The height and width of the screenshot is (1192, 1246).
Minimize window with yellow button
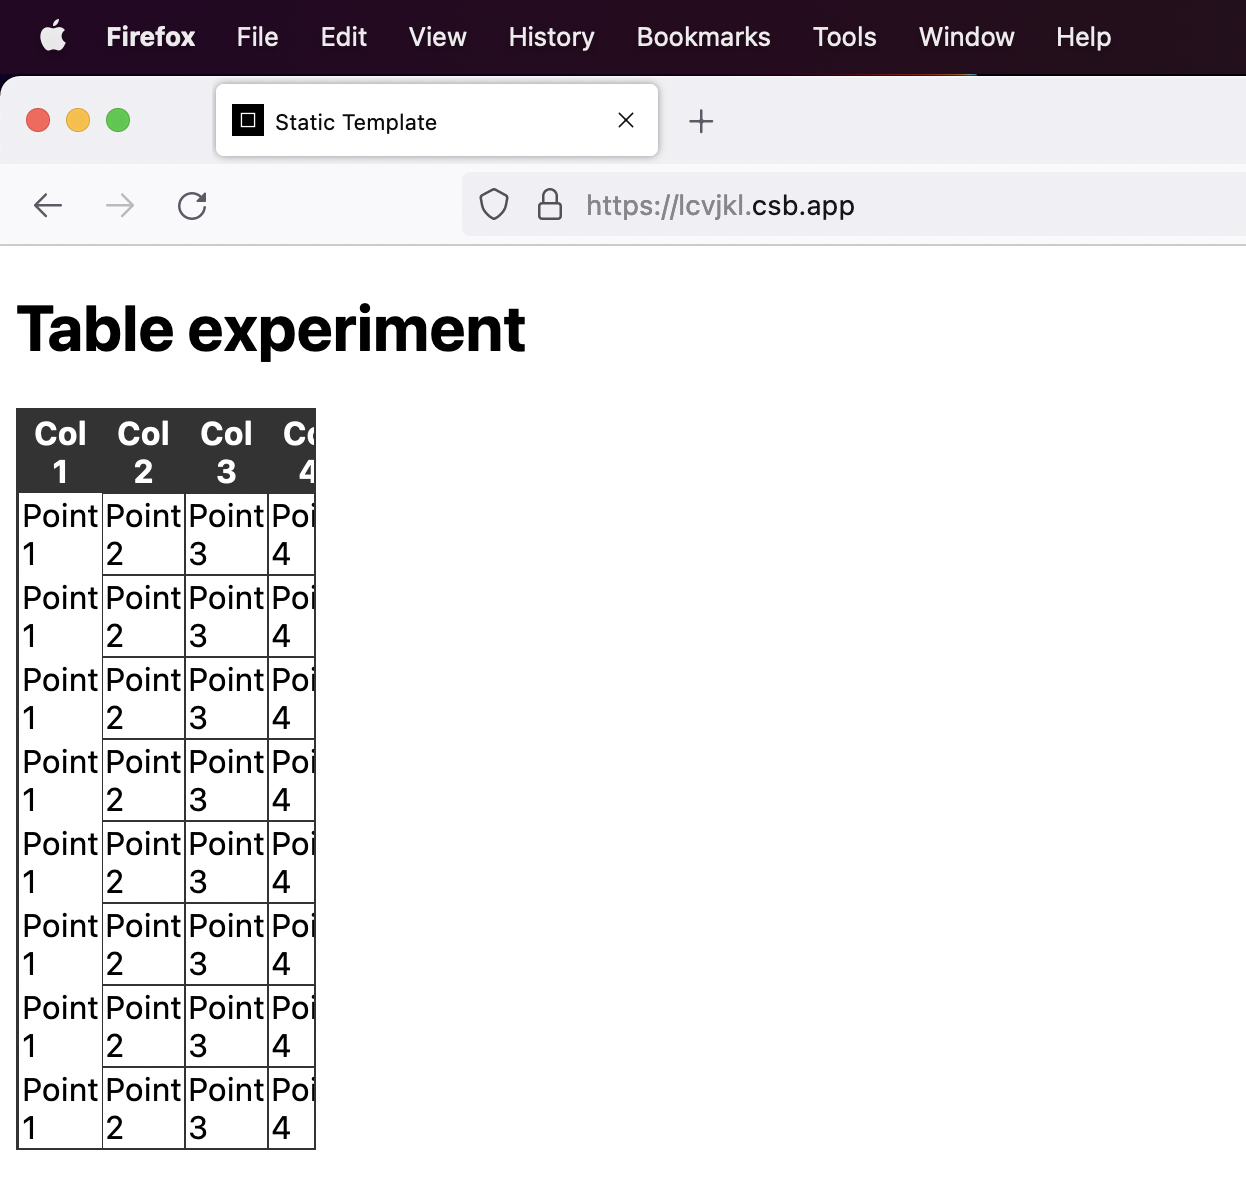(x=78, y=120)
